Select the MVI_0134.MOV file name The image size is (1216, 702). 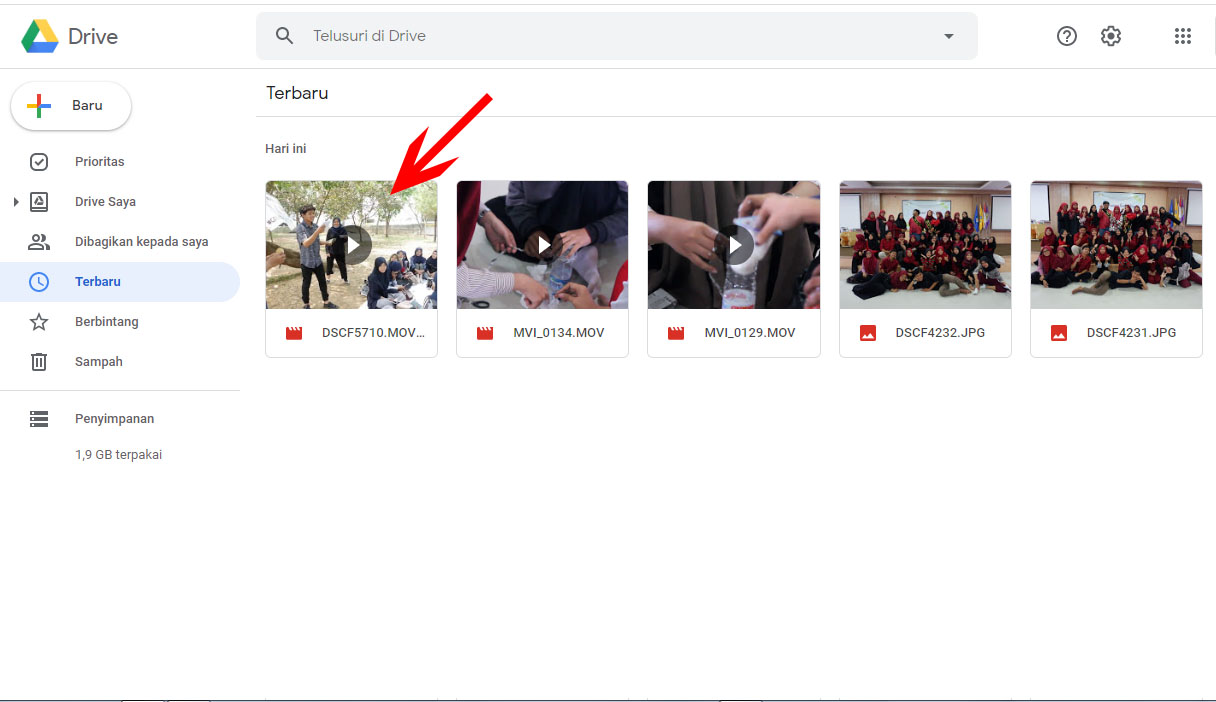coord(559,333)
